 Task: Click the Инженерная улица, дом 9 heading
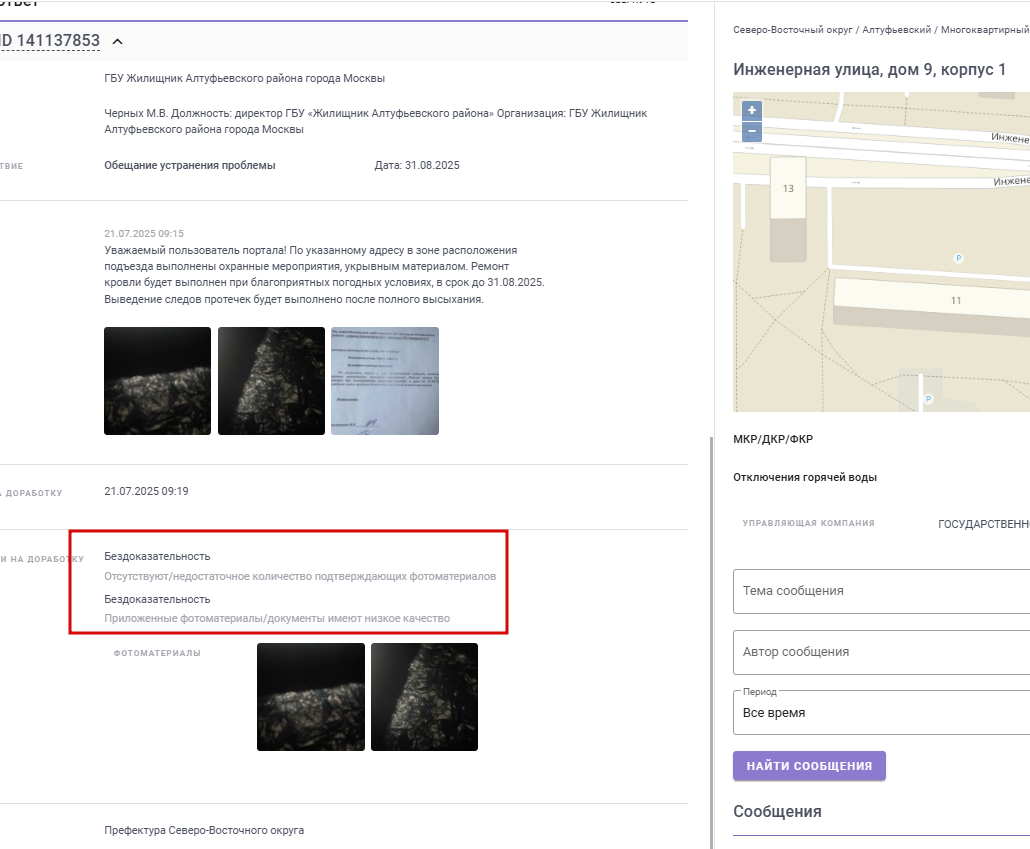click(869, 69)
